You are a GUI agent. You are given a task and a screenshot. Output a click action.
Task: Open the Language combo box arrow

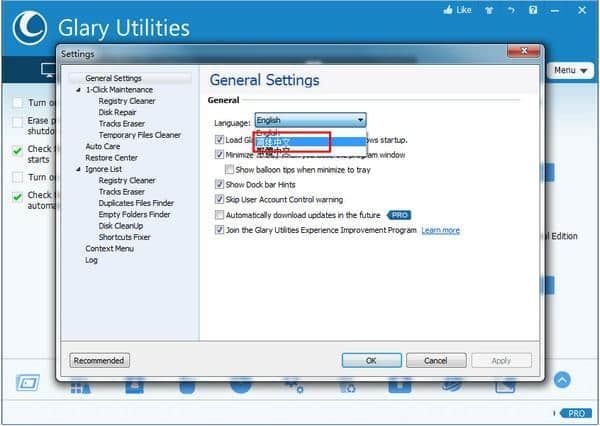pos(359,121)
